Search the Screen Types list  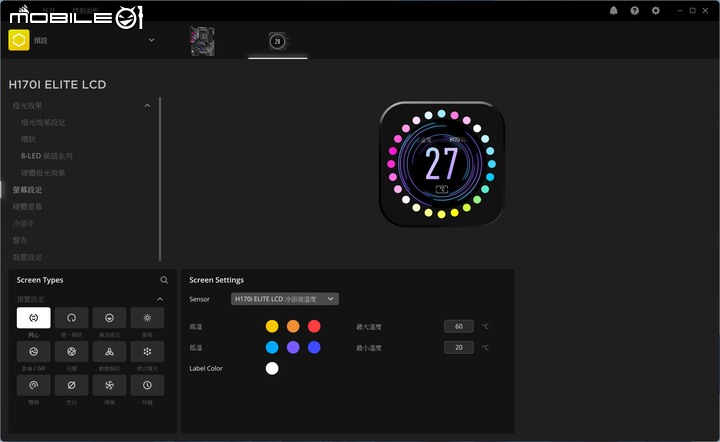point(164,280)
